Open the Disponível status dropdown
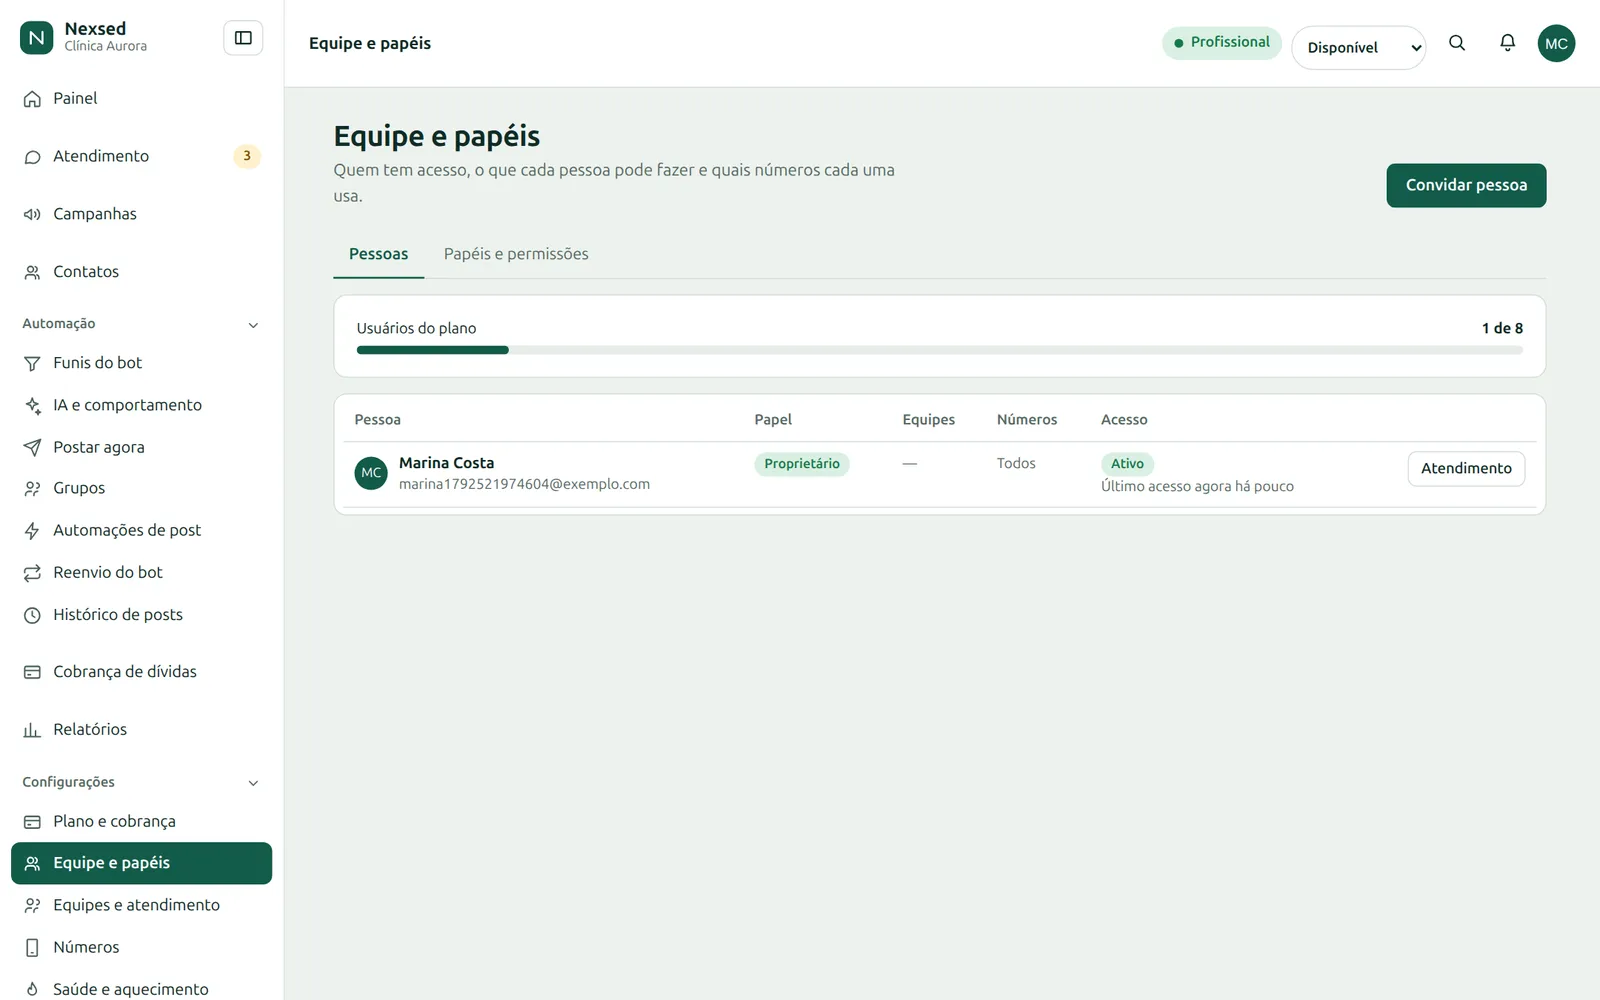Viewport: 1600px width, 1000px height. pyautogui.click(x=1358, y=47)
